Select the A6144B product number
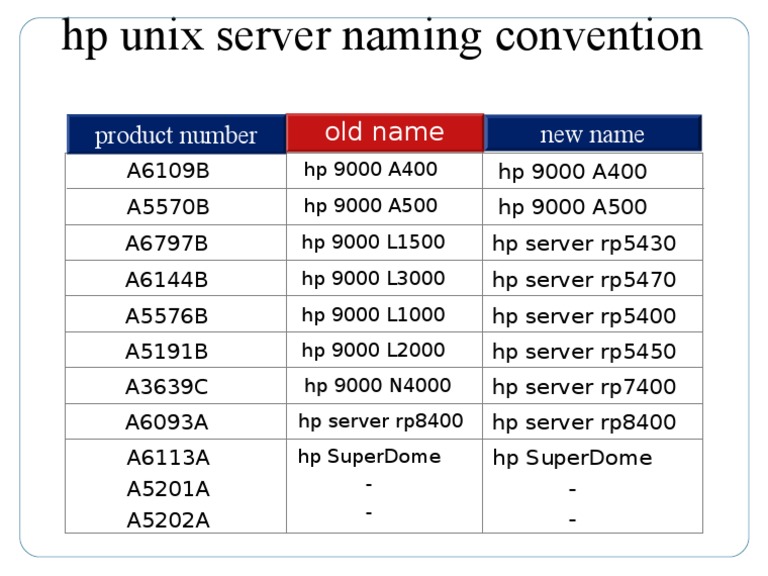This screenshot has height=576, width=768. [167, 280]
